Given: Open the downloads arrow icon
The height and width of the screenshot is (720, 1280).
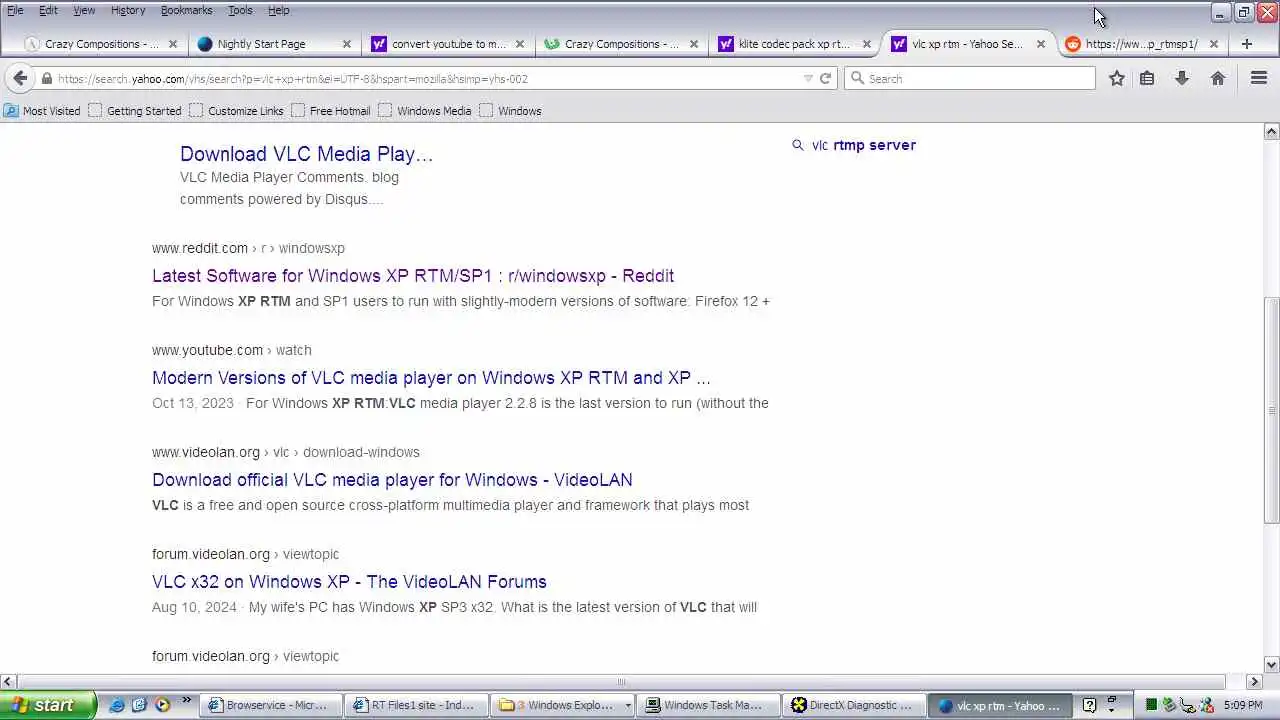Looking at the screenshot, I should pos(1182,78).
